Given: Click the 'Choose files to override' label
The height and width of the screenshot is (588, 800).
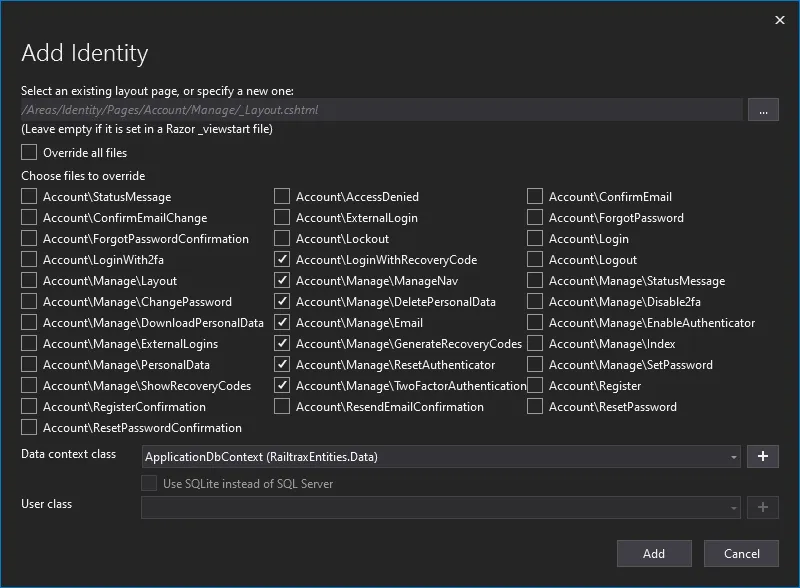Looking at the screenshot, I should point(83,176).
